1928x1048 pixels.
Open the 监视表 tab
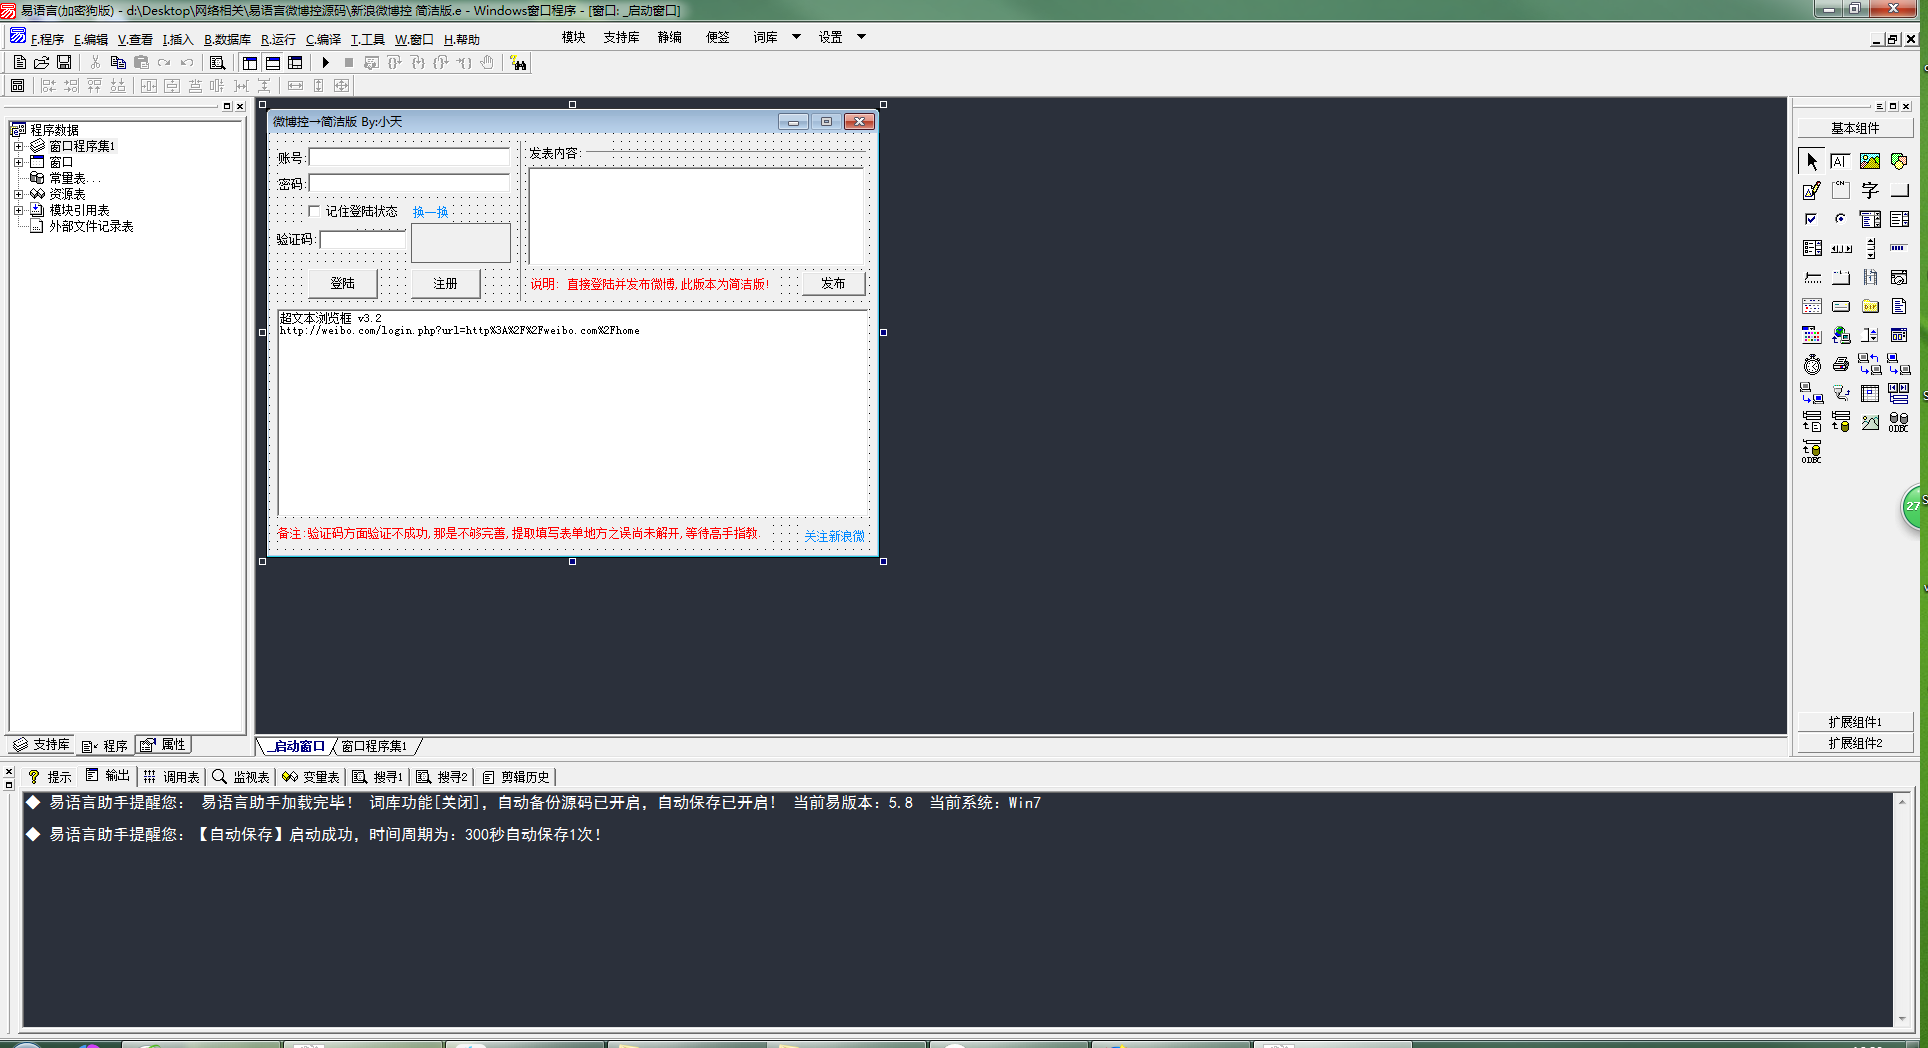242,777
